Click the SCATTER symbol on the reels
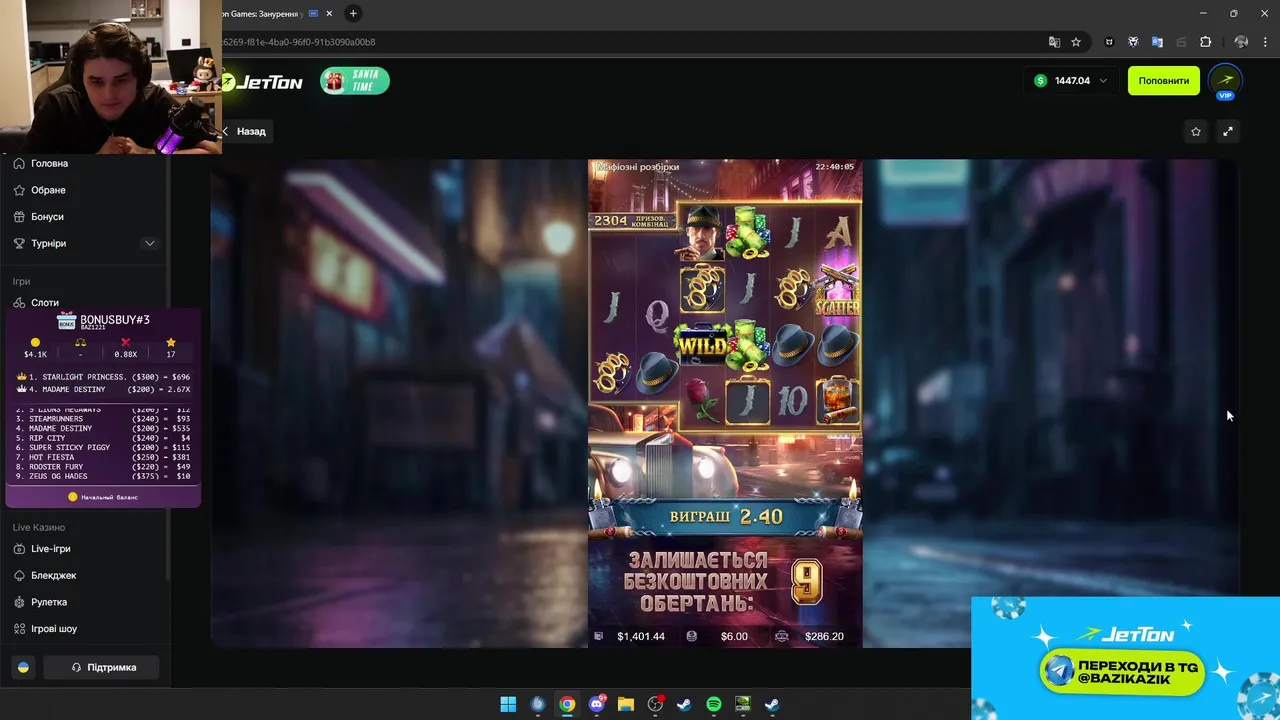Viewport: 1280px width, 720px height. coord(837,290)
